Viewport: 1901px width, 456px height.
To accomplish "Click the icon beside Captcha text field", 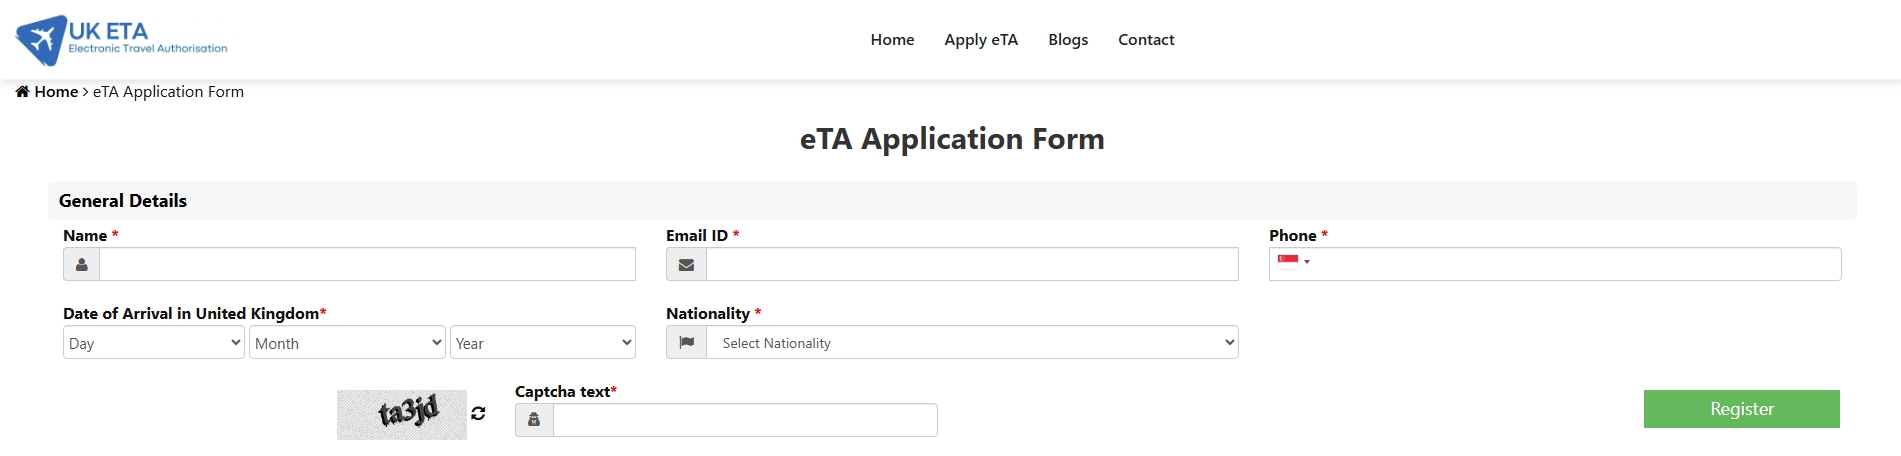I will click(534, 420).
